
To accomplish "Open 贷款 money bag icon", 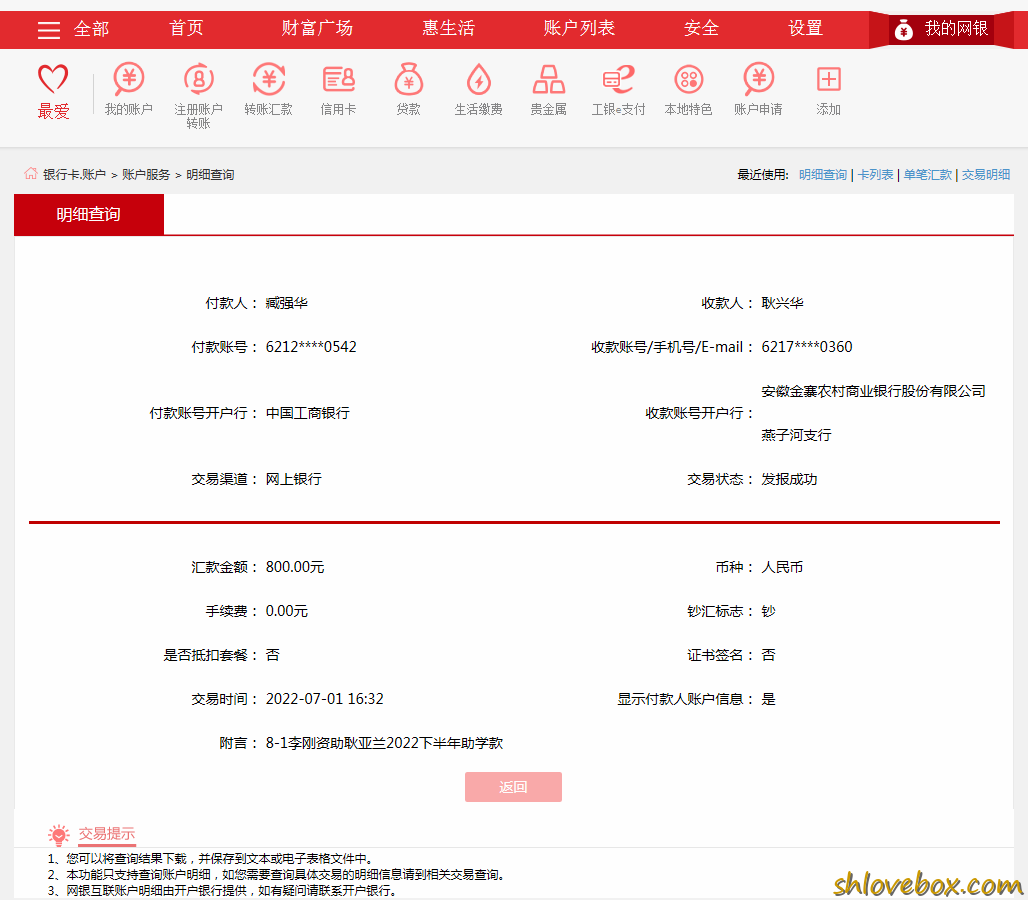I will pos(408,79).
